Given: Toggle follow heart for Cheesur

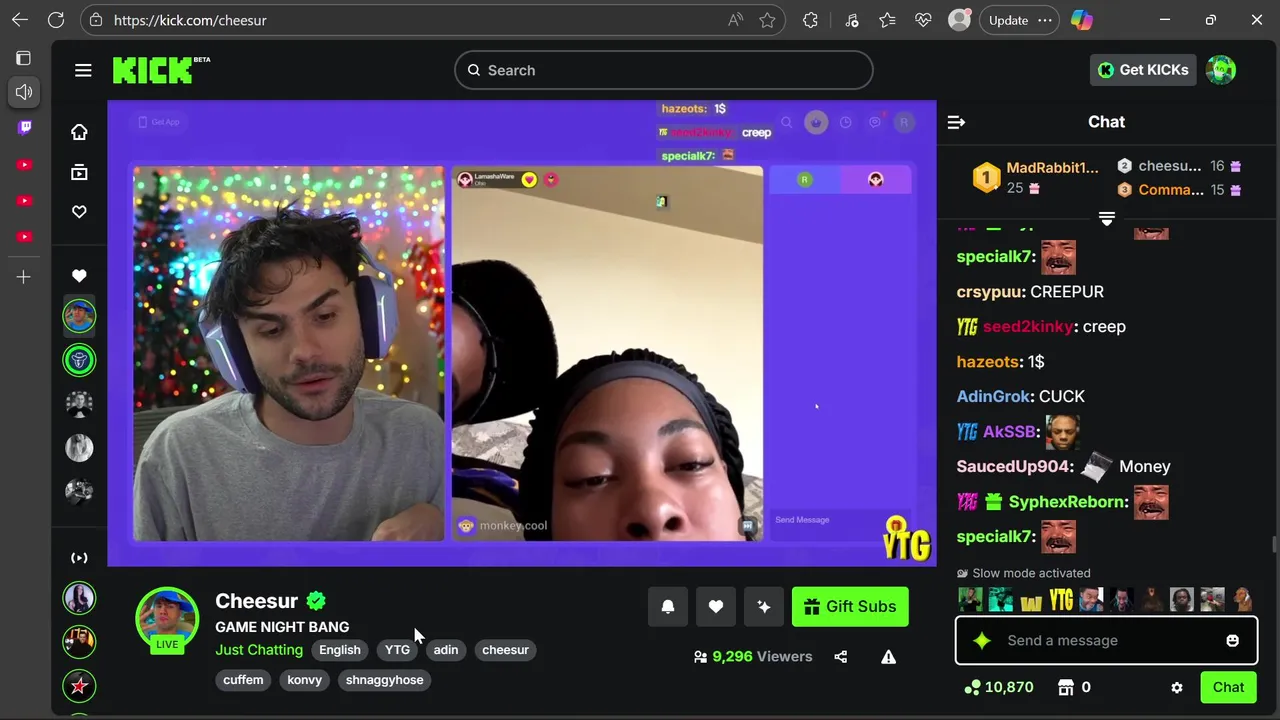Looking at the screenshot, I should tap(716, 606).
